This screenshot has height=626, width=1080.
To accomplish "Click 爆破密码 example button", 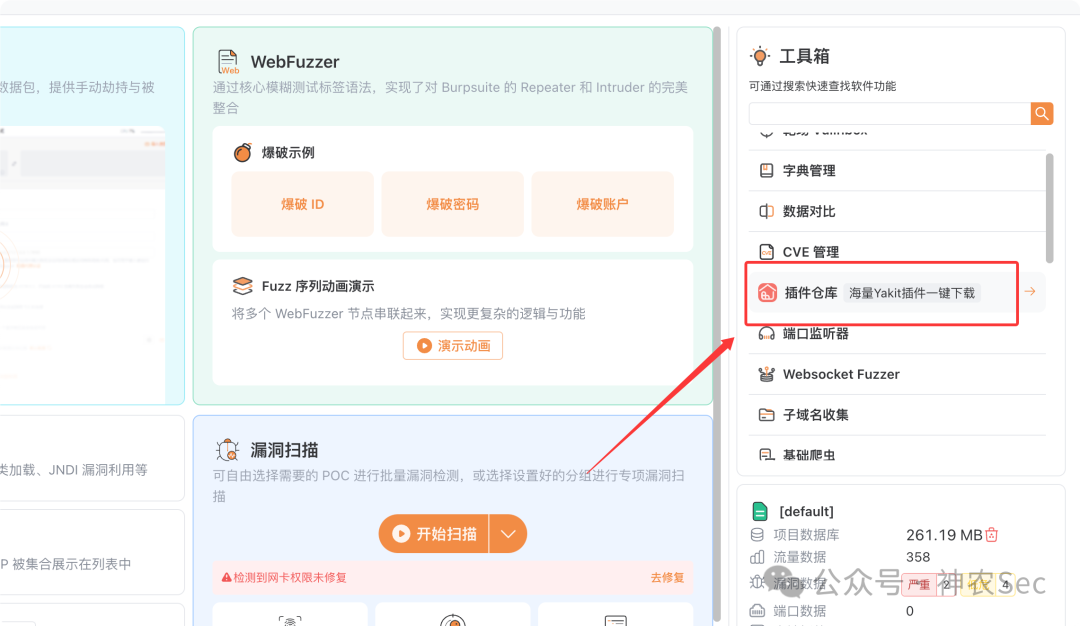I will click(453, 205).
